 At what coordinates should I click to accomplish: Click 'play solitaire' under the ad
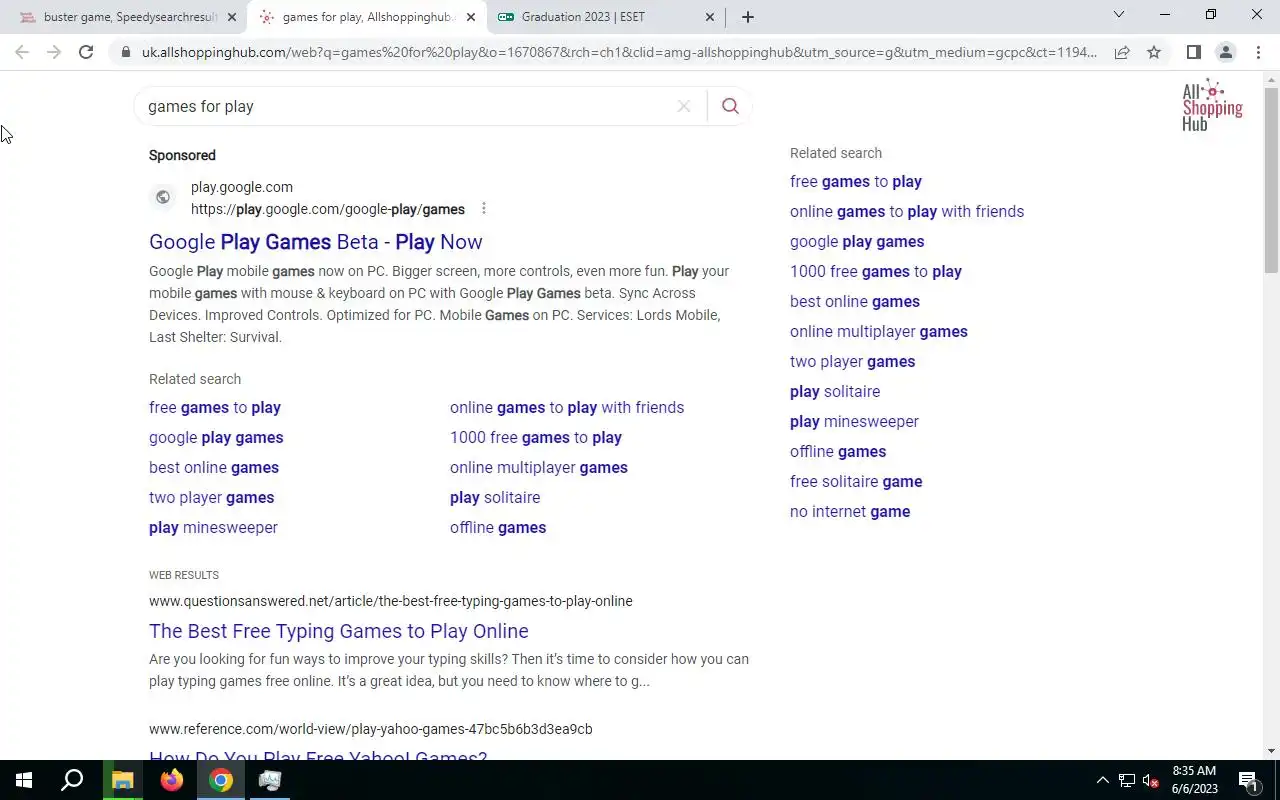tap(495, 497)
